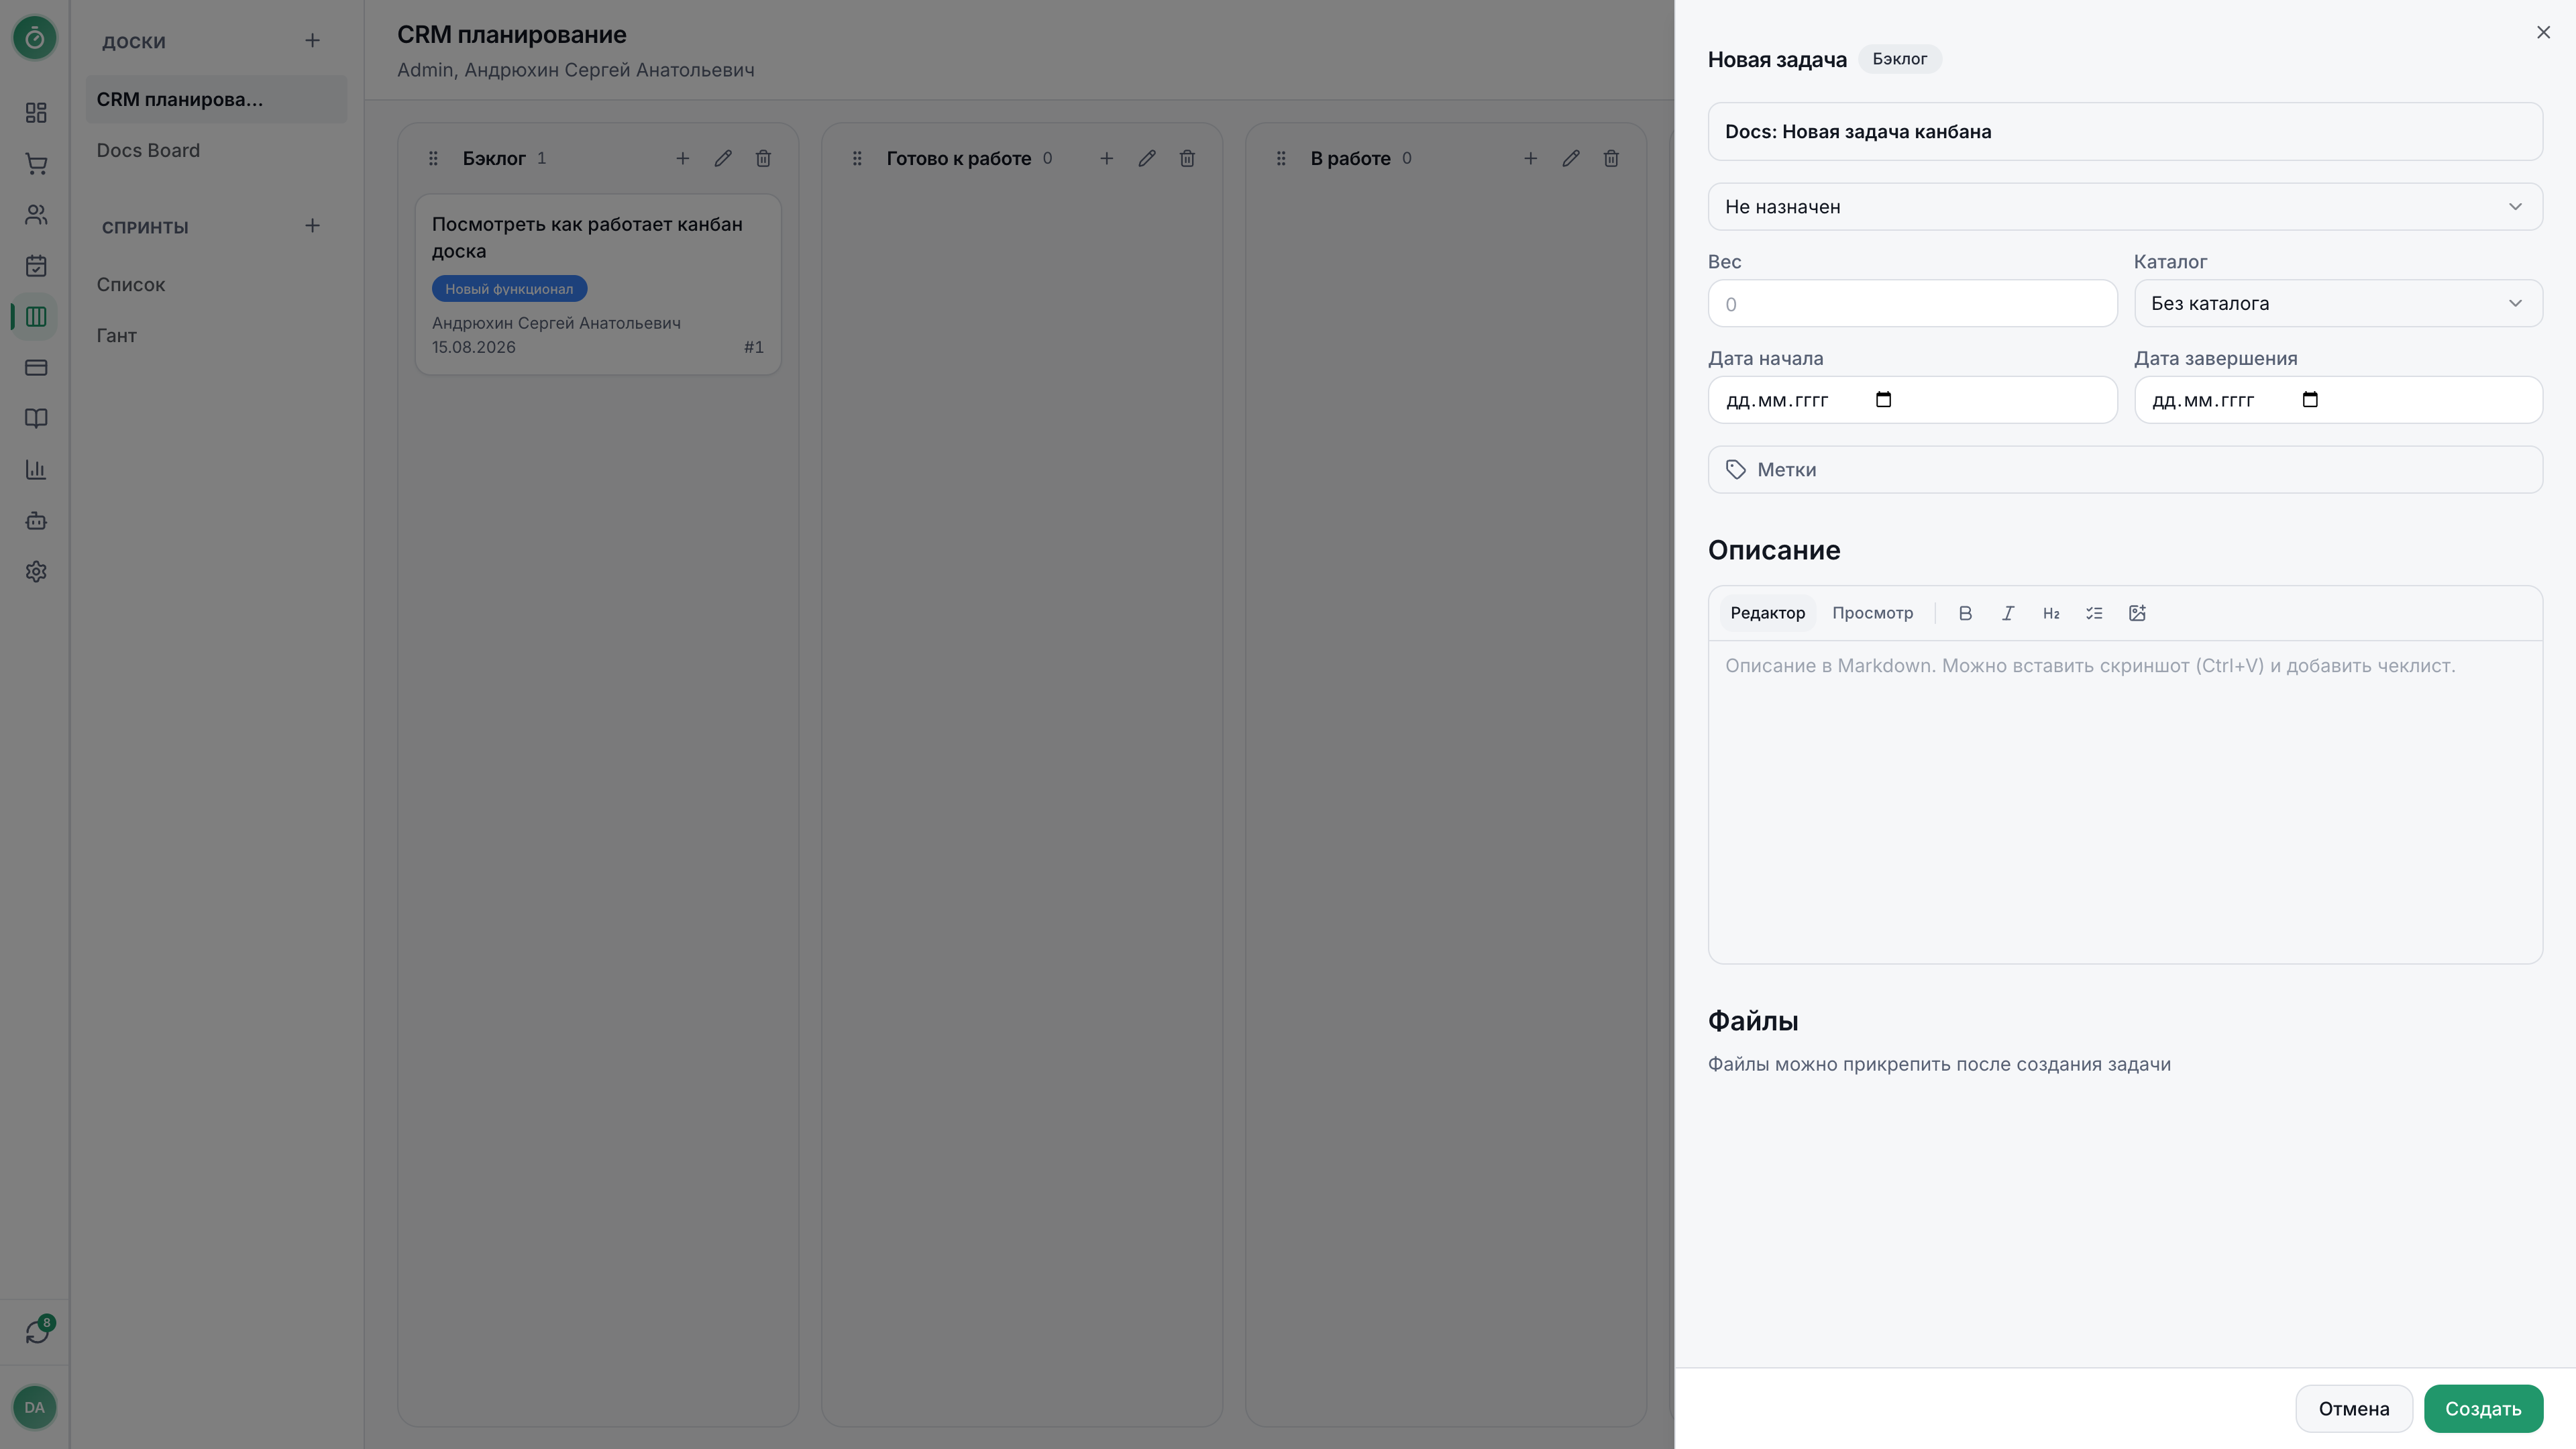Open the Docs Board
Image resolution: width=2576 pixels, height=1449 pixels.
(x=217, y=151)
